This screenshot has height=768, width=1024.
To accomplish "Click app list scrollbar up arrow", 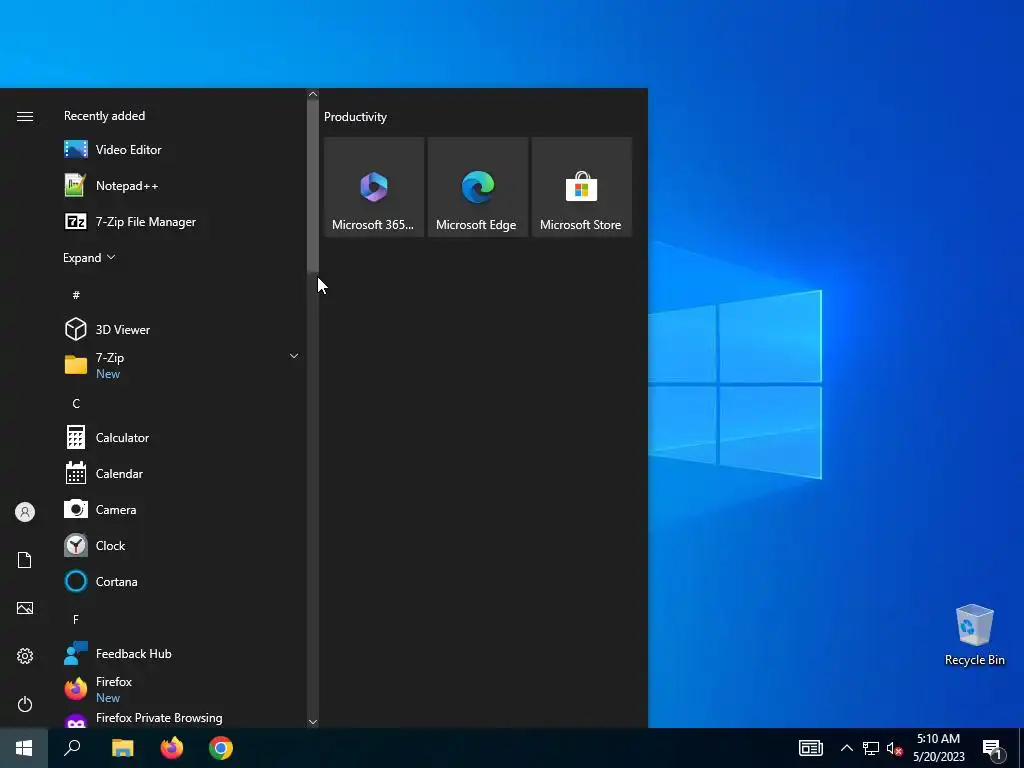I will coord(313,94).
